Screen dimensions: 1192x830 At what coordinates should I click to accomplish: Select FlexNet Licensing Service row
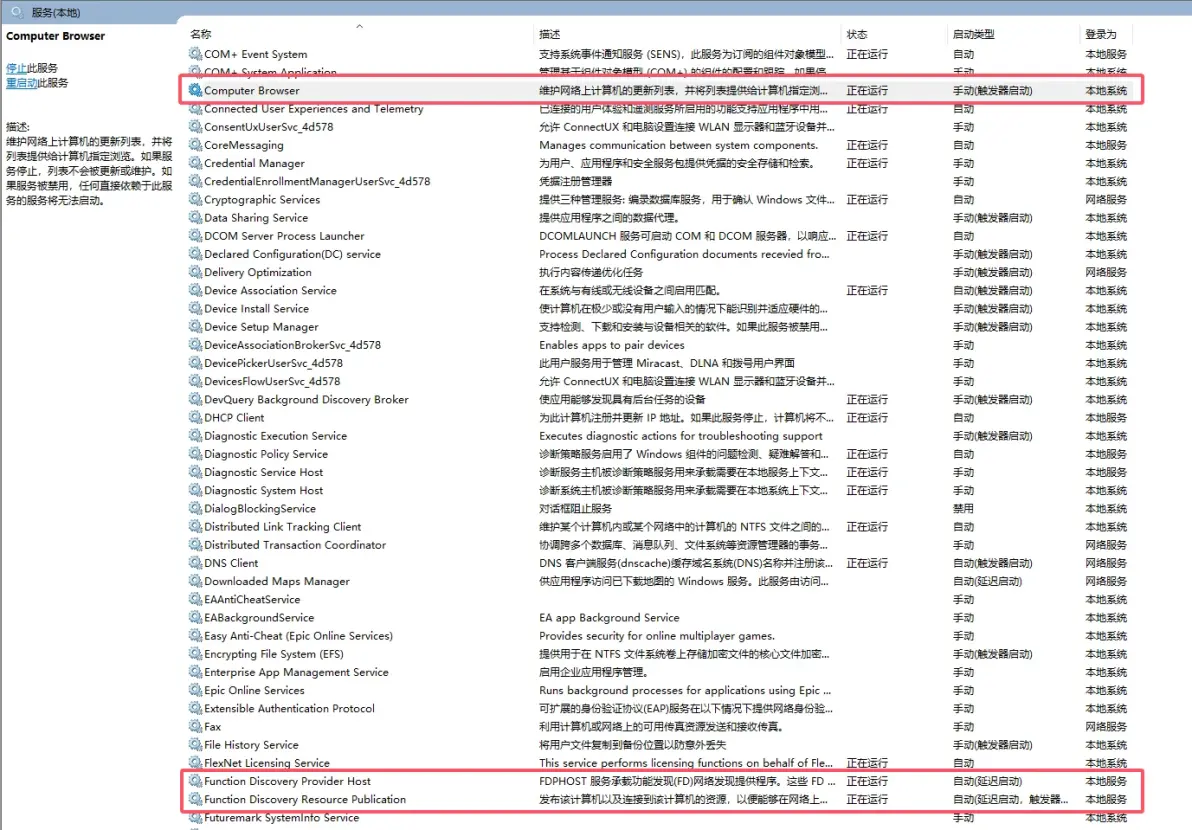point(659,763)
